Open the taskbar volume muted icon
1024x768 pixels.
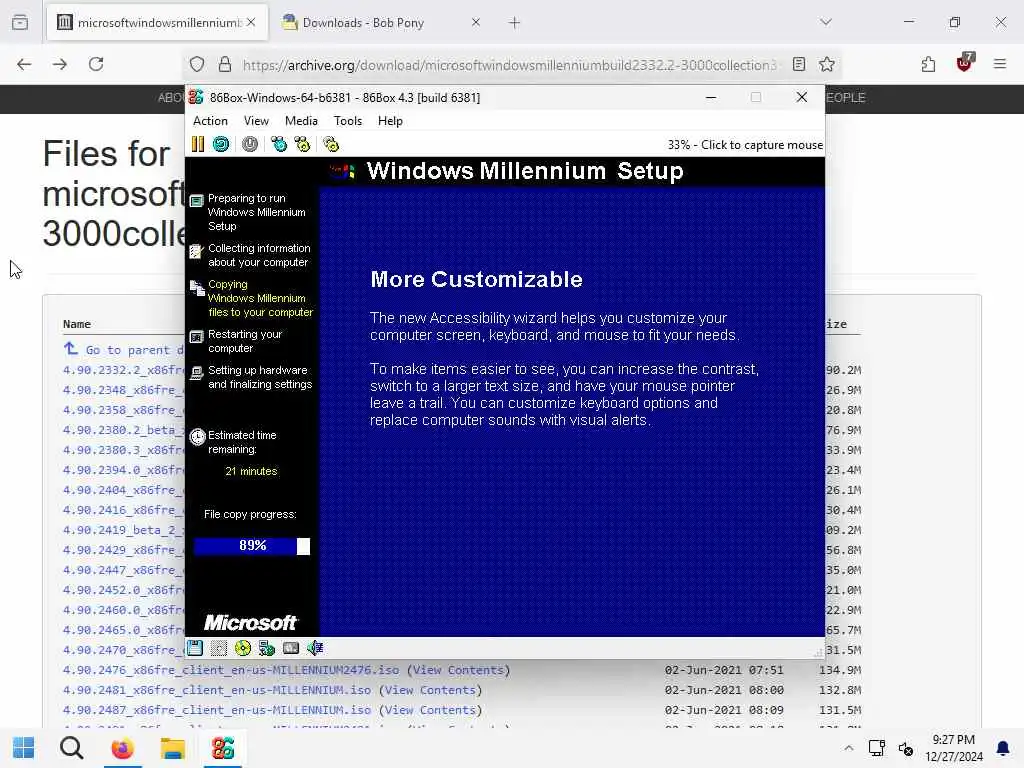click(x=906, y=748)
